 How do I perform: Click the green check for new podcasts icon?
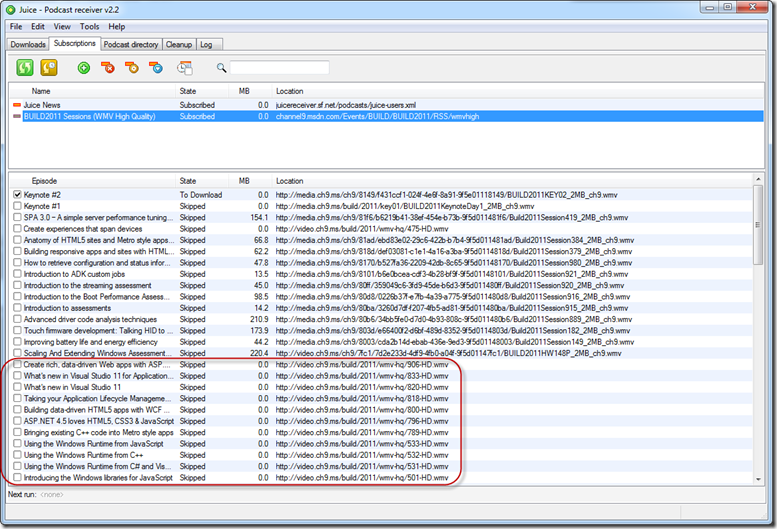click(25, 67)
